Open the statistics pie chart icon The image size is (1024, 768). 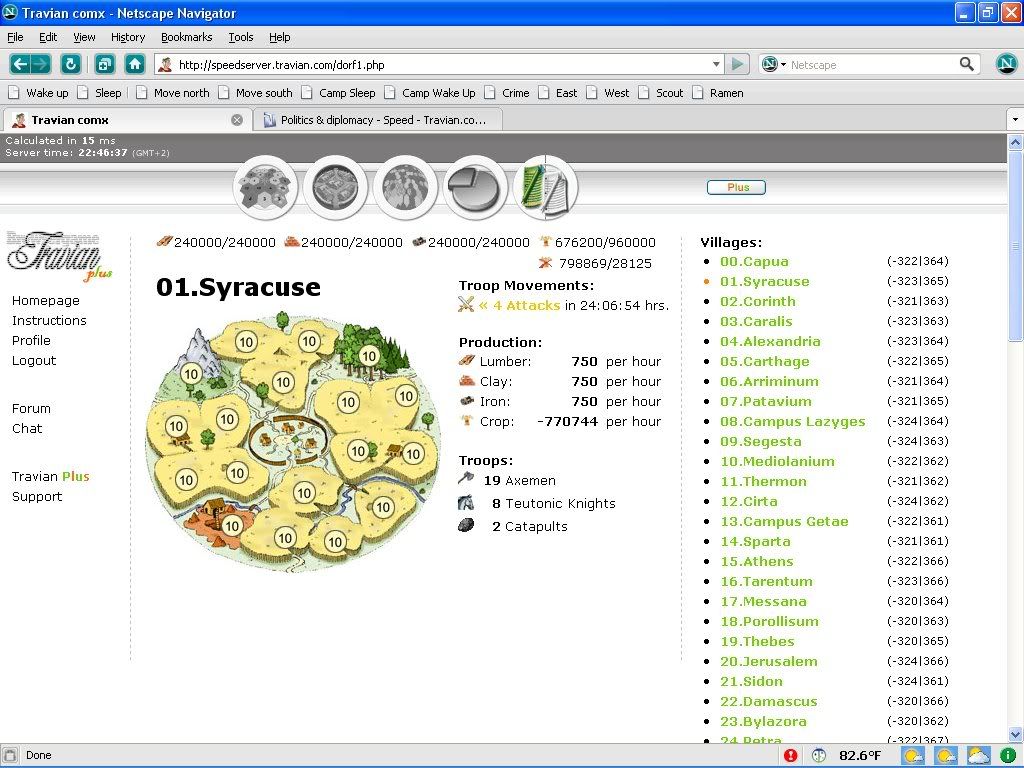(475, 188)
